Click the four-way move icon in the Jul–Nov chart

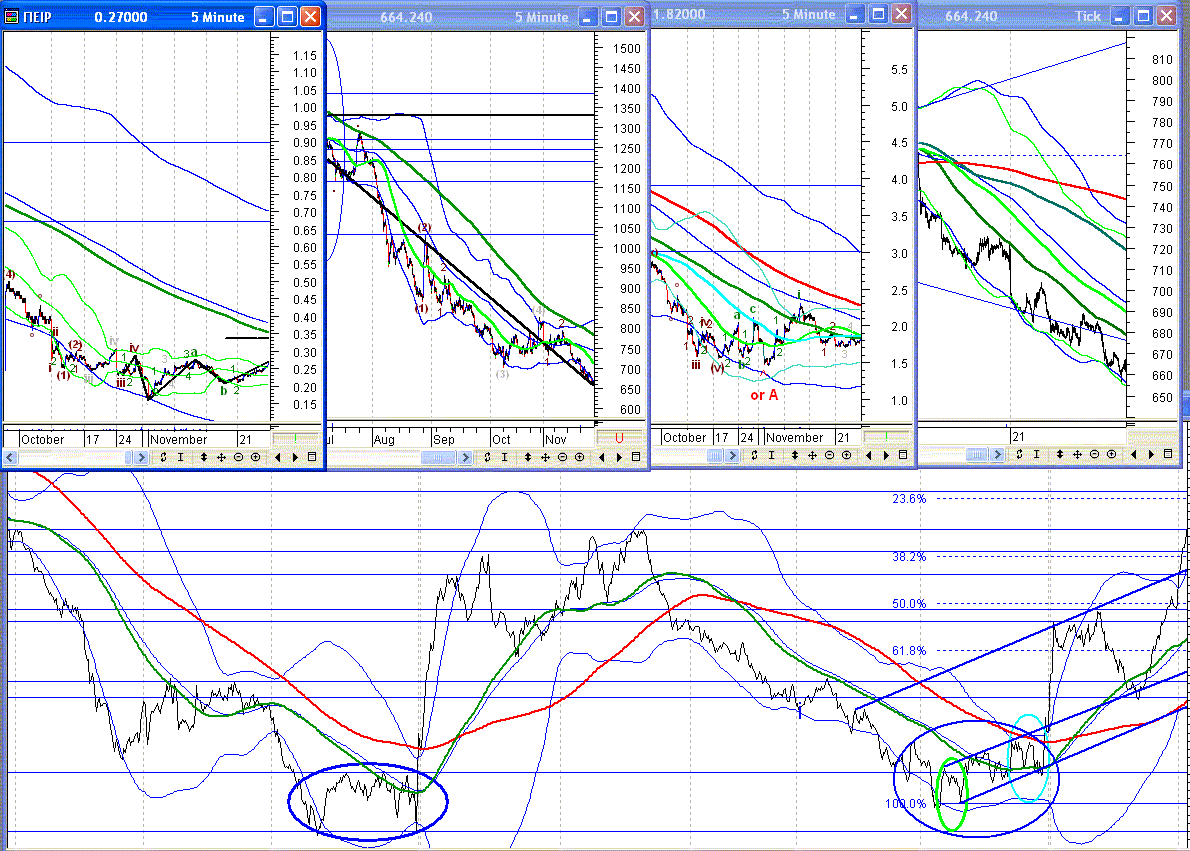point(545,457)
